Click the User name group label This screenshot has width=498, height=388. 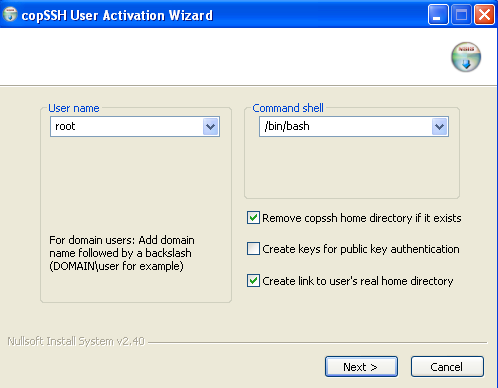point(74,108)
